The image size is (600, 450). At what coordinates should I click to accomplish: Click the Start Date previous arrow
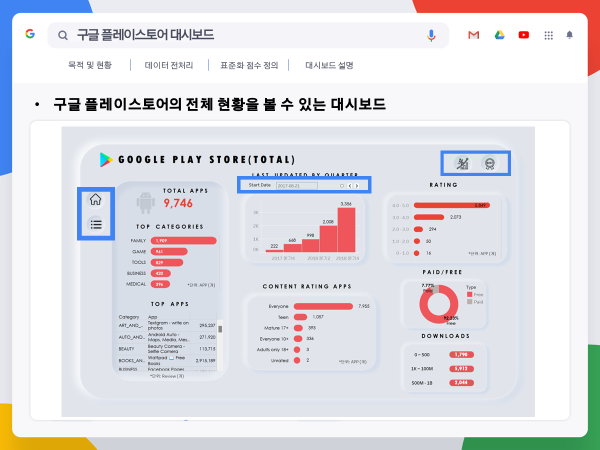(x=350, y=186)
